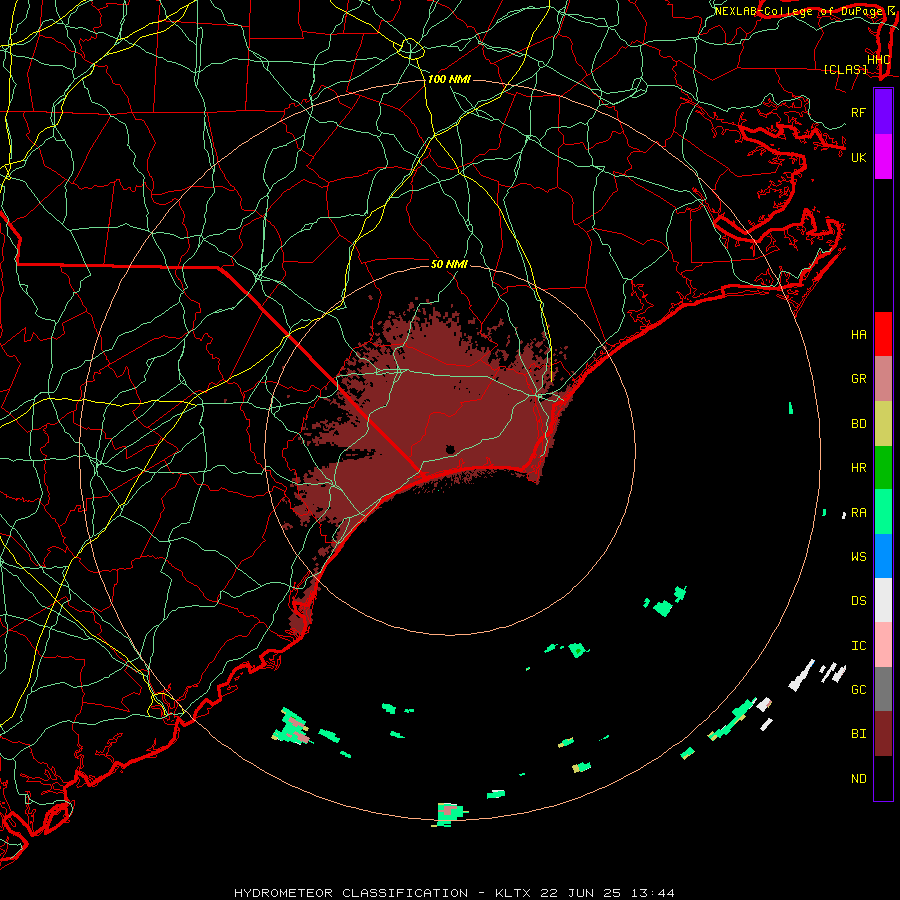Click the 'NEXLAB-College of DuPage' credit text
Viewport: 900px width, 900px height.
(x=800, y=11)
